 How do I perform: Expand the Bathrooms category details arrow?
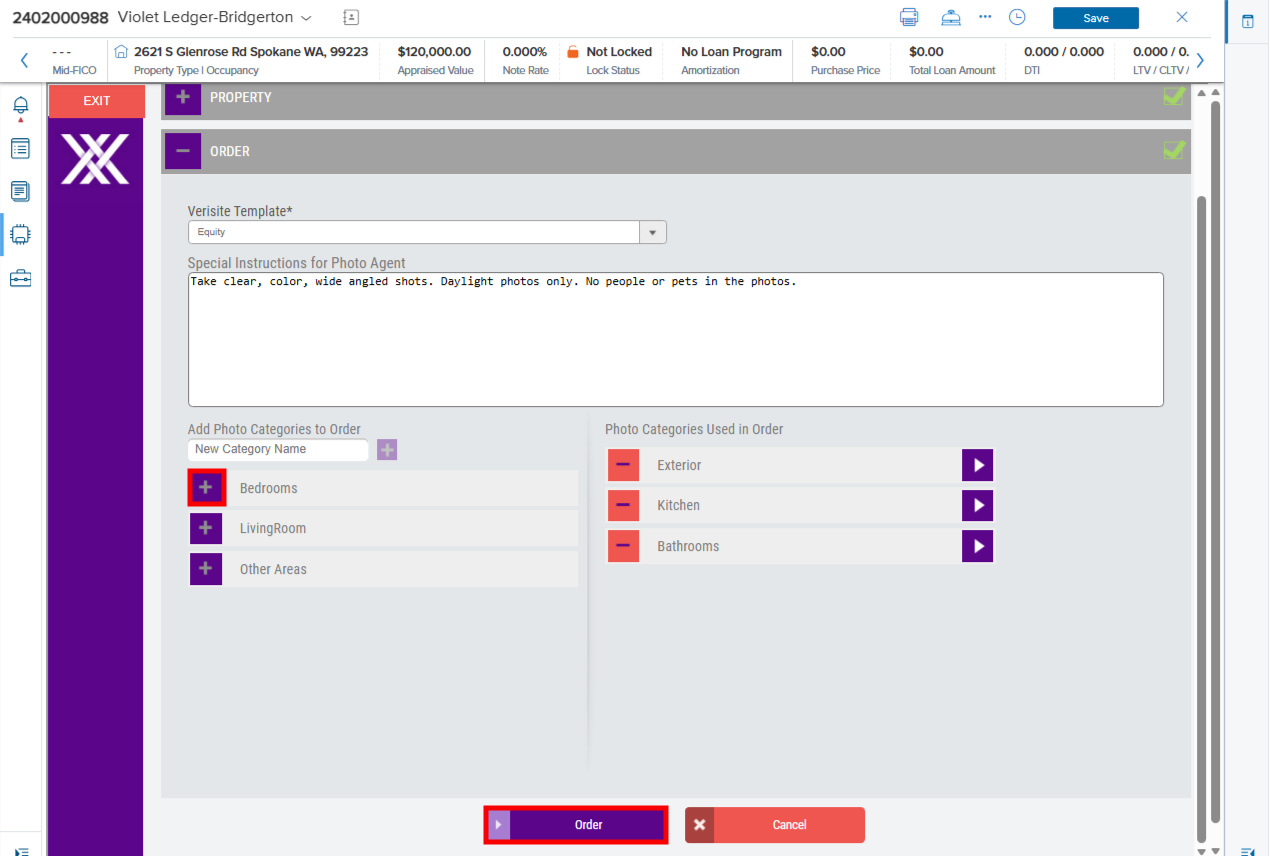[978, 546]
